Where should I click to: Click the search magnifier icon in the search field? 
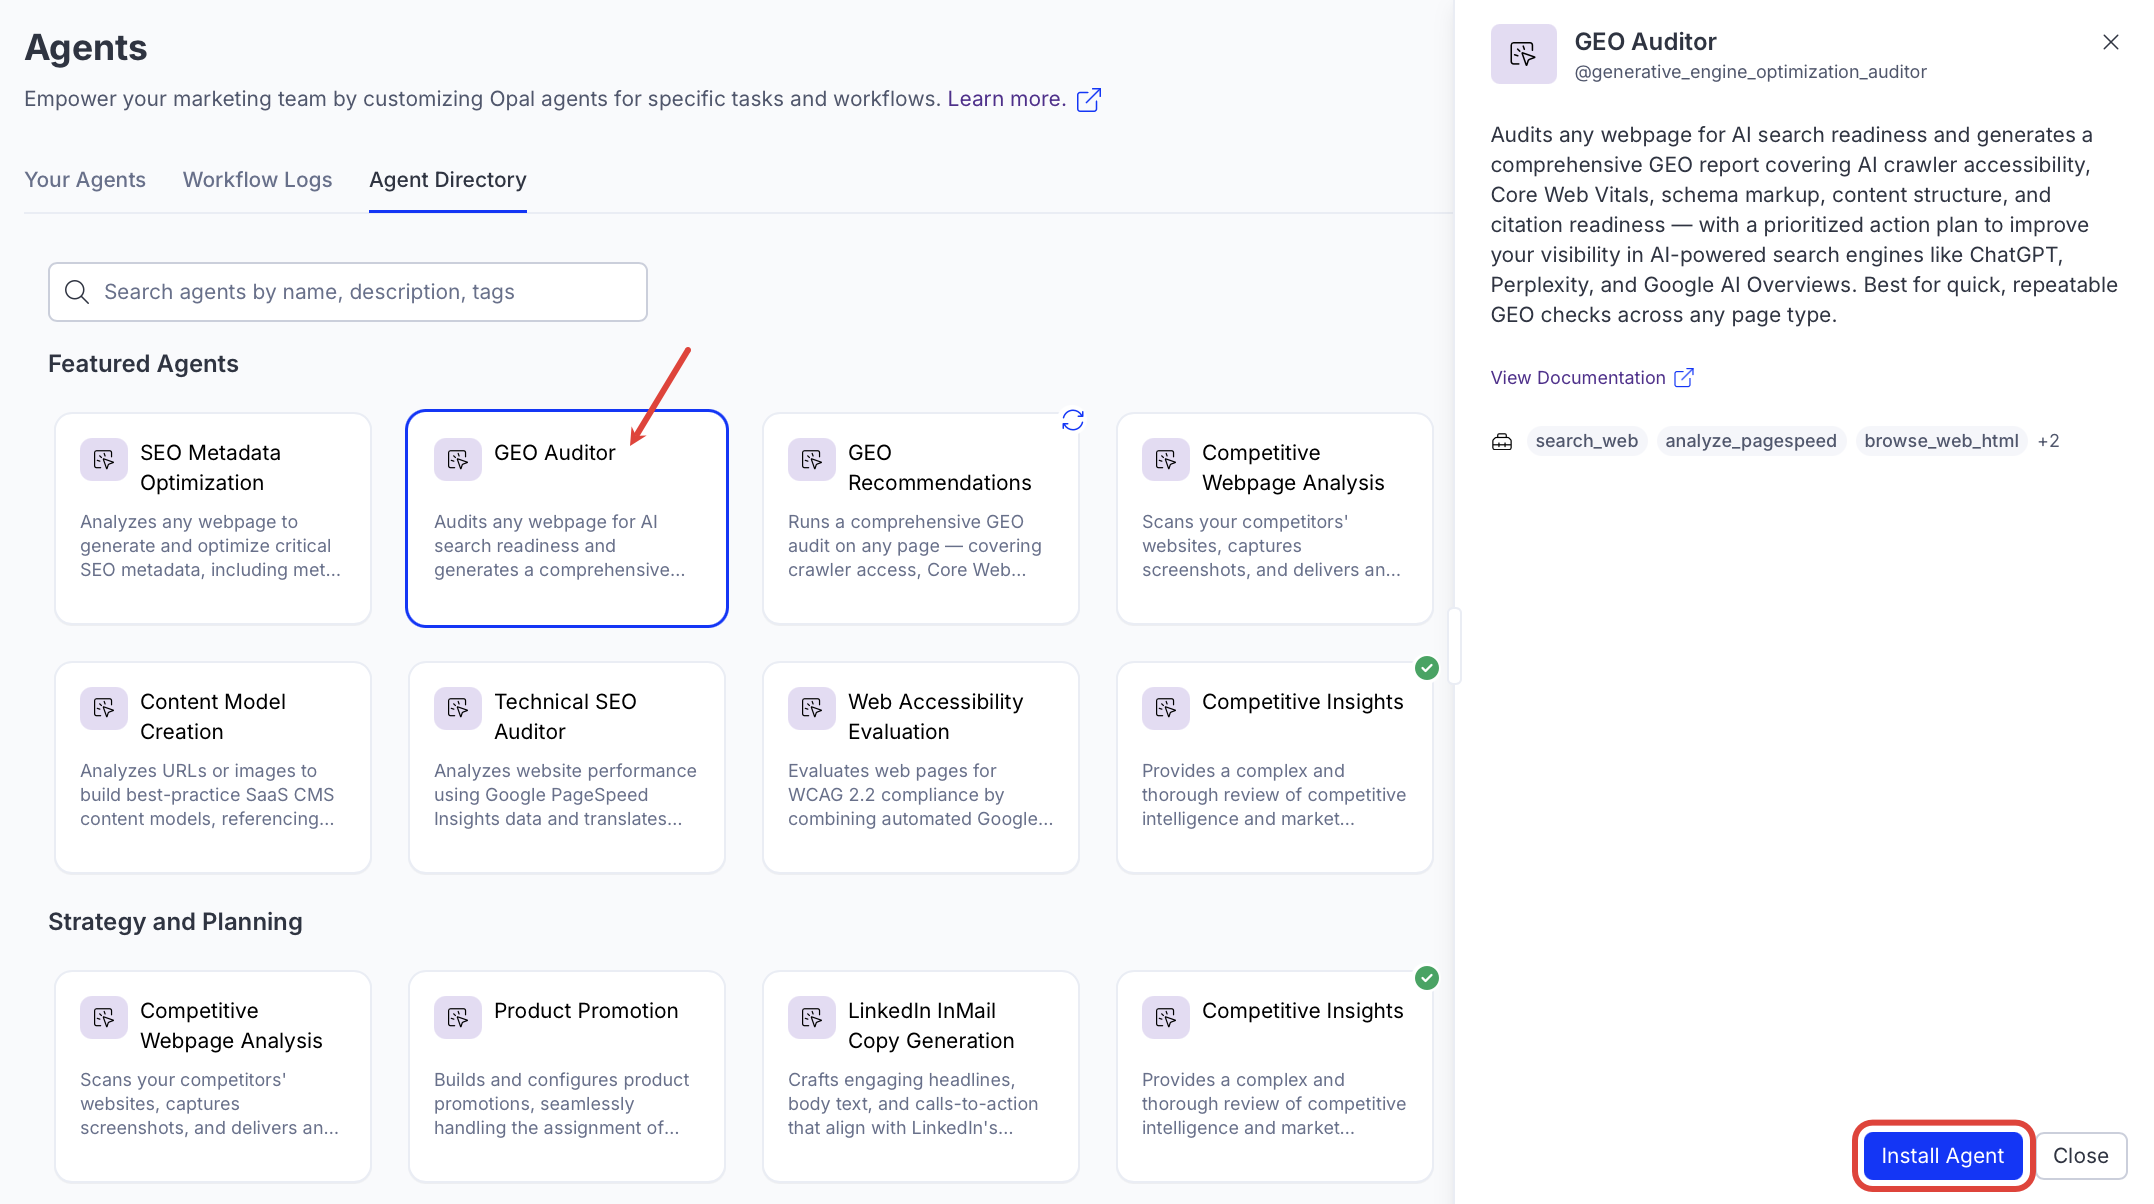tap(77, 292)
